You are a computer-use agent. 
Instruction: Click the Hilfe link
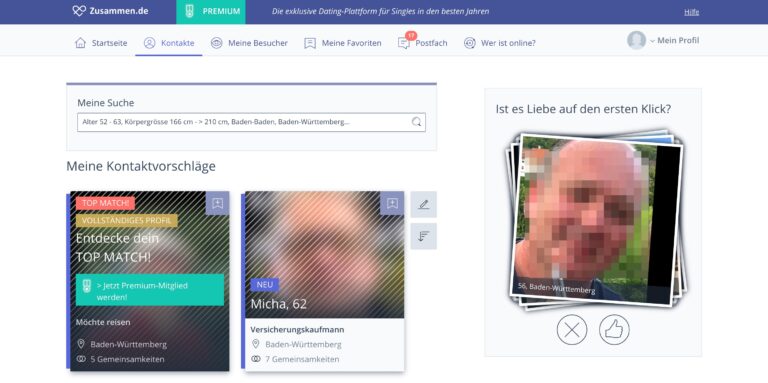tap(692, 12)
